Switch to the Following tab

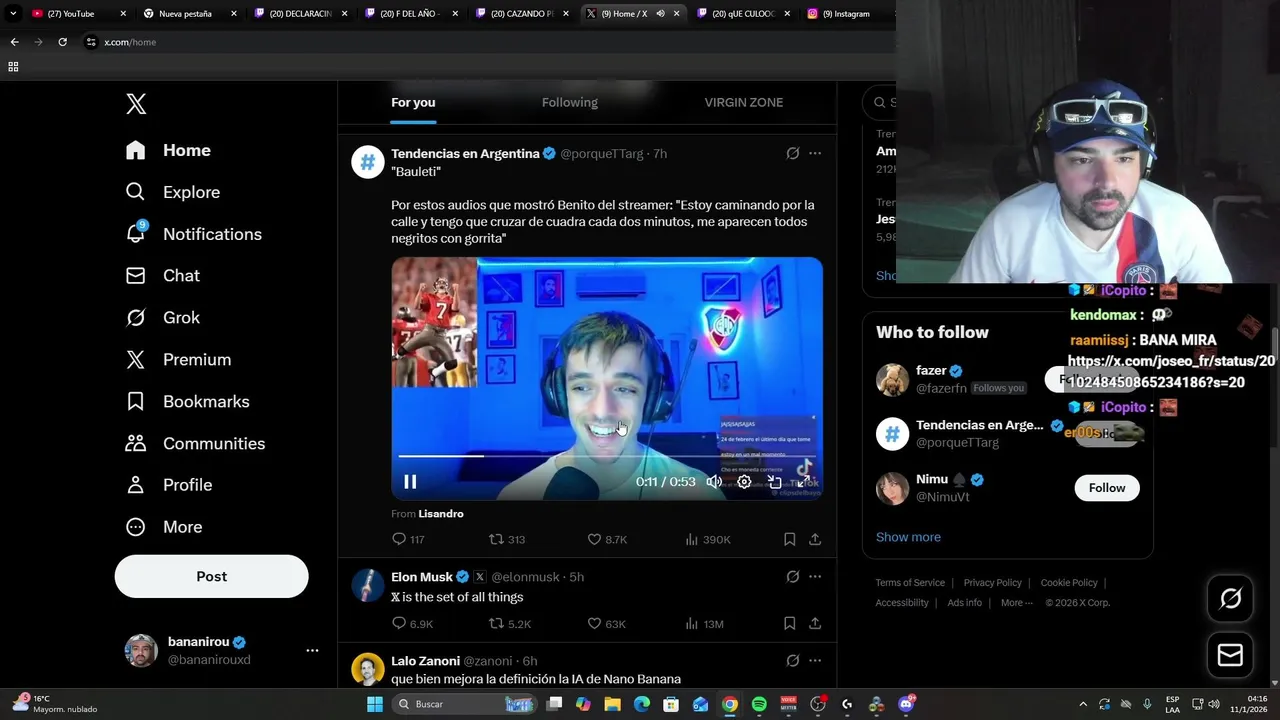(x=570, y=103)
